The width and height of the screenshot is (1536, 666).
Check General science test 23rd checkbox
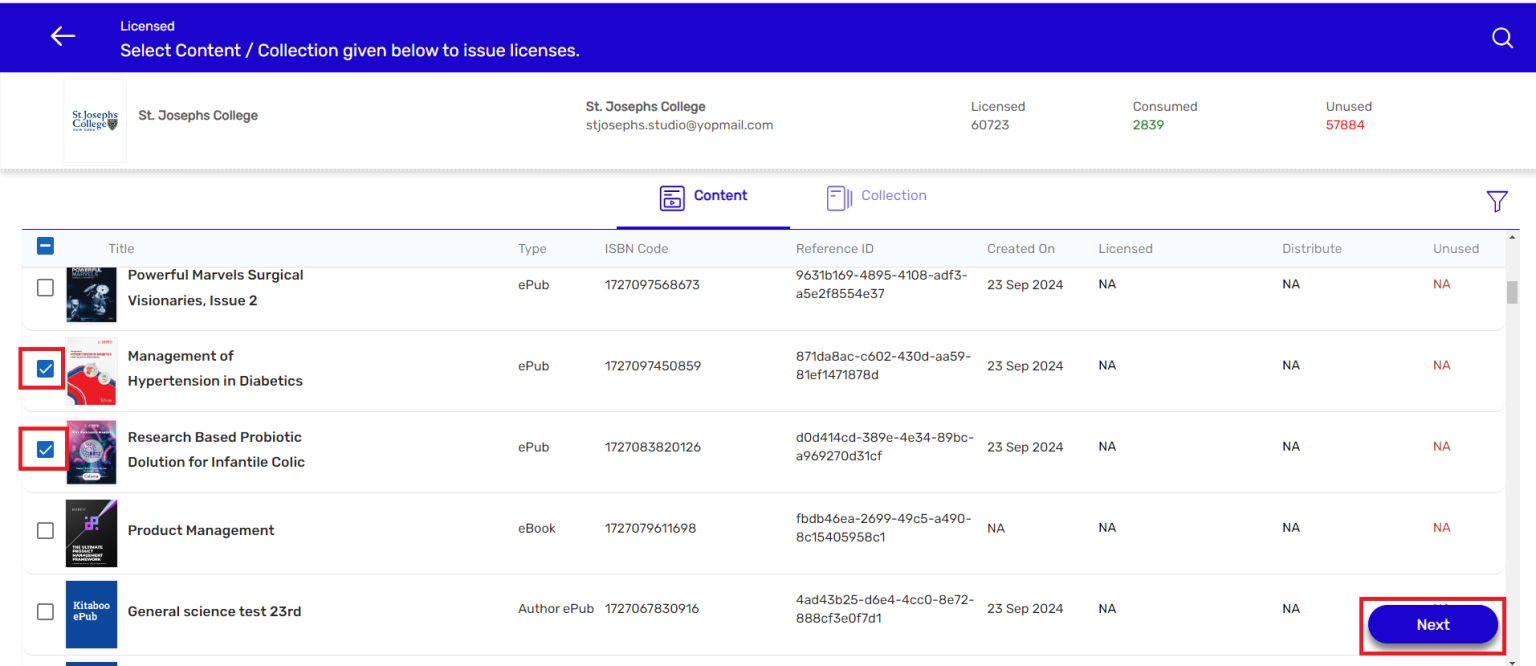(x=45, y=612)
